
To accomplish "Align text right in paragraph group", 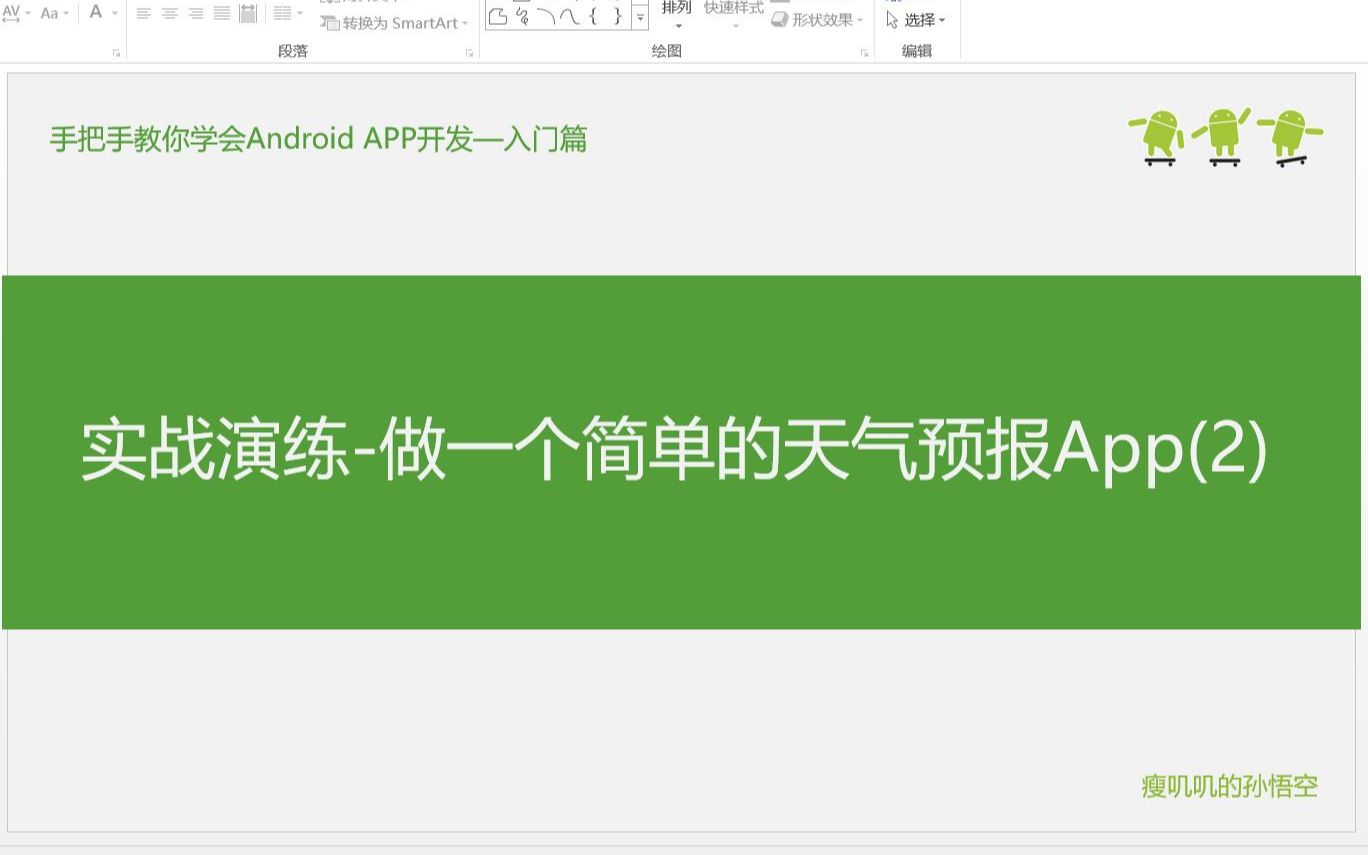I will pos(196,13).
